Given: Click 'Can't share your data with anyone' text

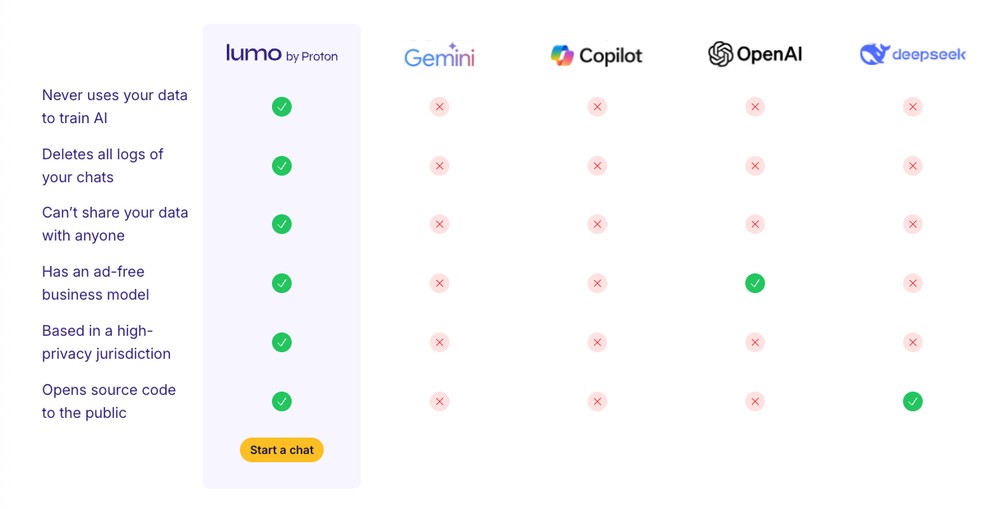Looking at the screenshot, I should pyautogui.click(x=115, y=225).
